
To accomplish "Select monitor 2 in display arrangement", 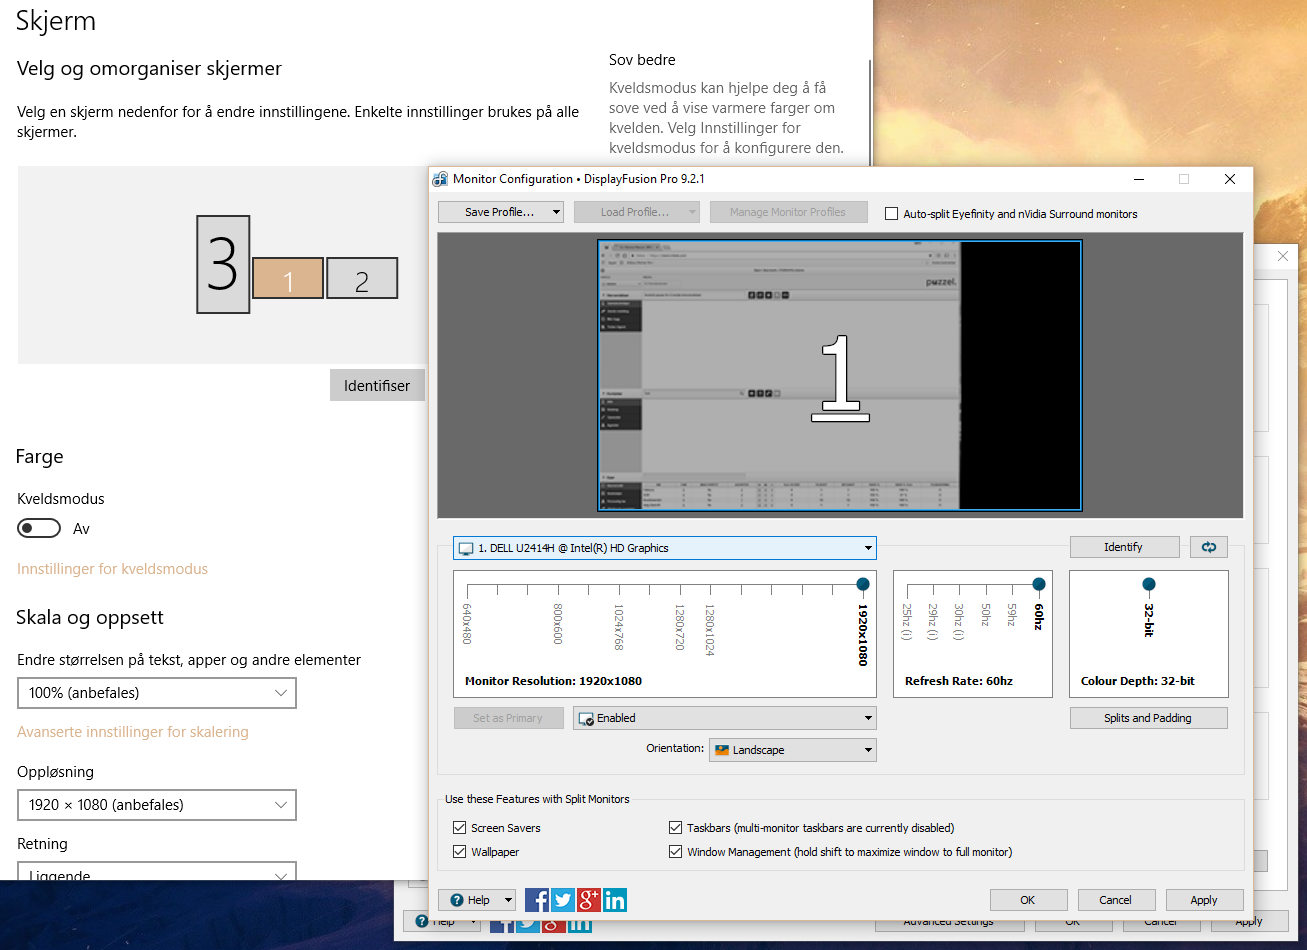I will click(362, 279).
